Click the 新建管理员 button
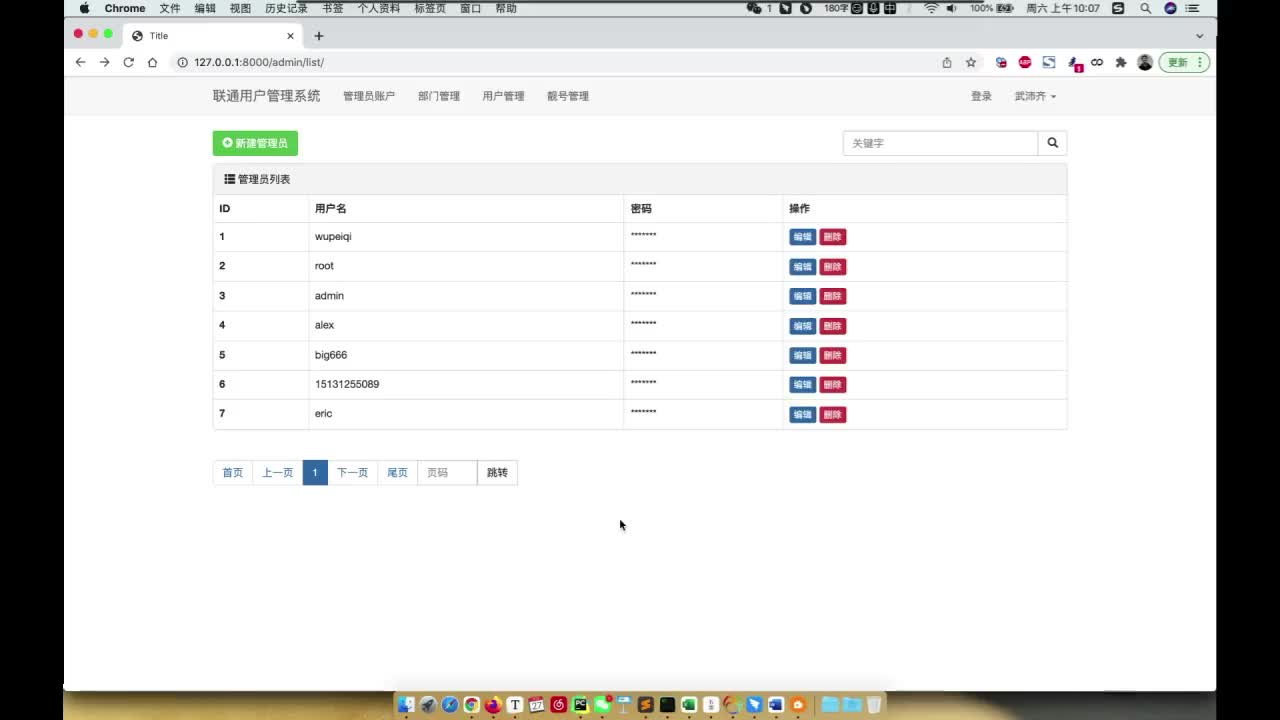The image size is (1280, 720). click(x=255, y=143)
